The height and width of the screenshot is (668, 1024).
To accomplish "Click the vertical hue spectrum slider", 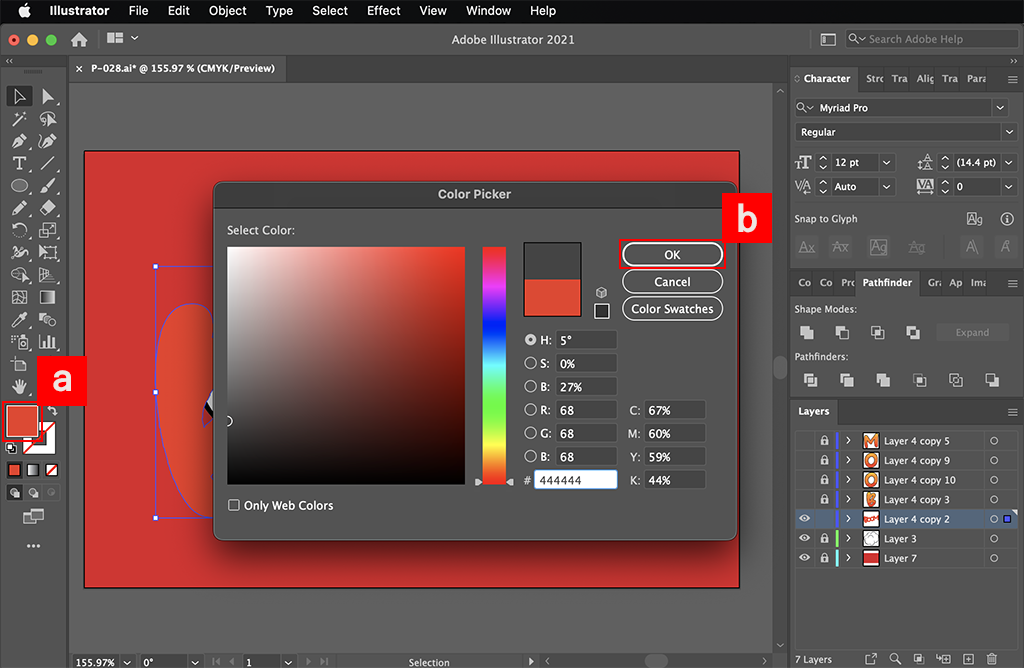I will coord(494,366).
